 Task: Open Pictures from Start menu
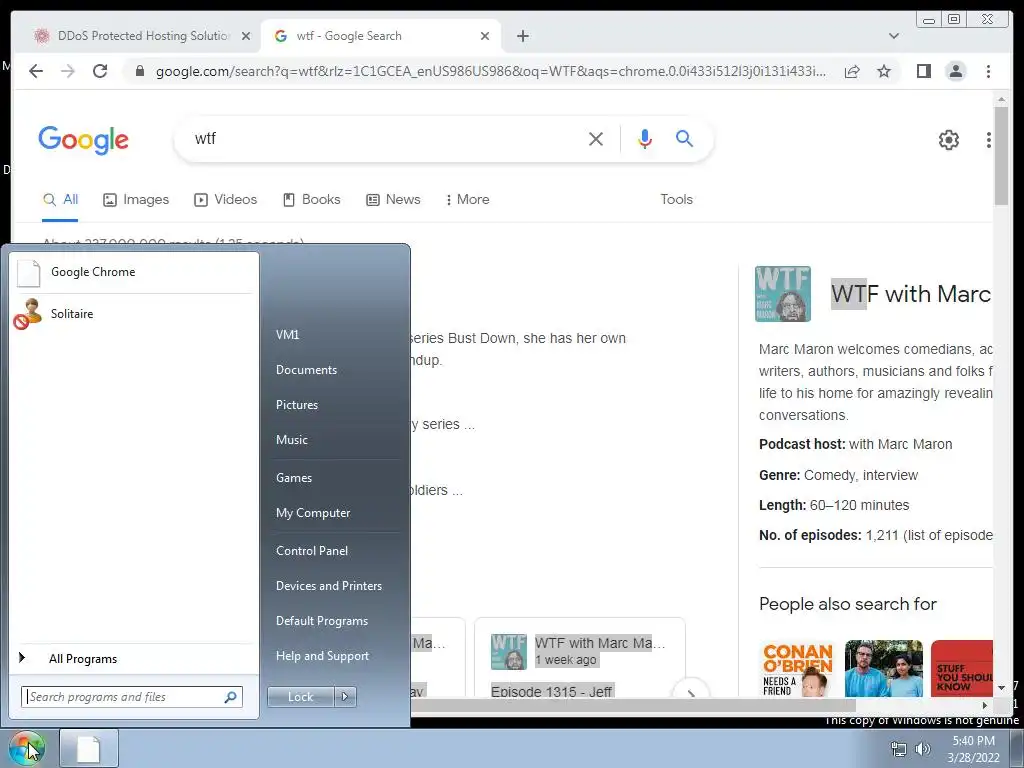[296, 406]
